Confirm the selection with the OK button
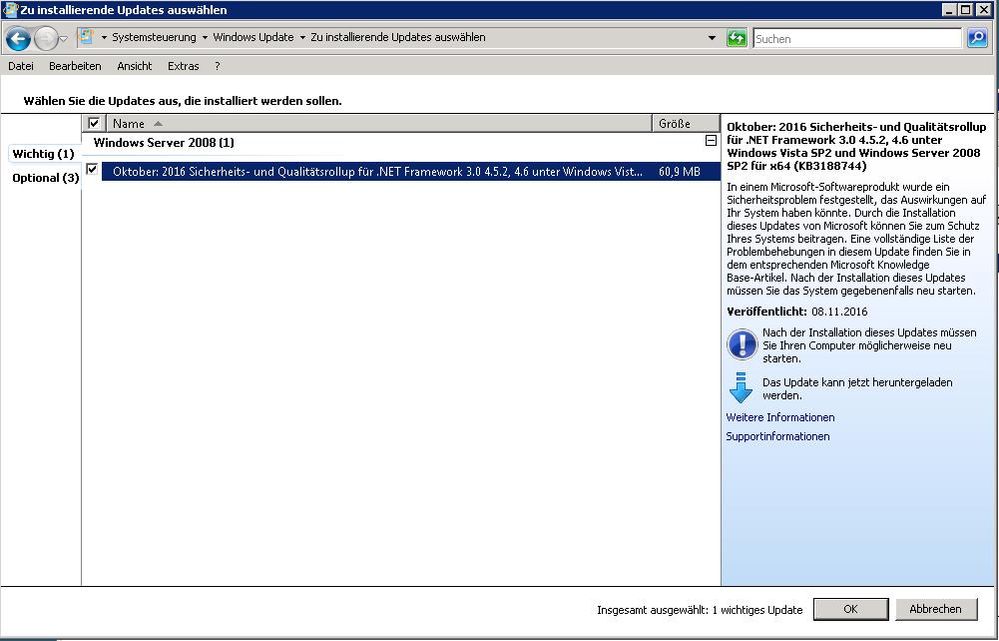 point(851,609)
